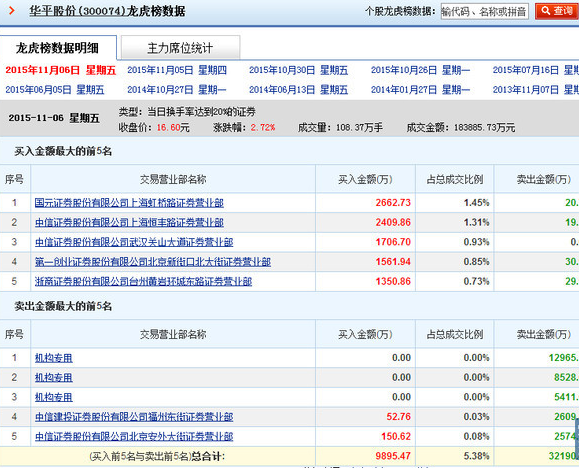Select date 2015年11月05日 星期四
Viewport: 579px width, 468px height.
click(x=177, y=70)
